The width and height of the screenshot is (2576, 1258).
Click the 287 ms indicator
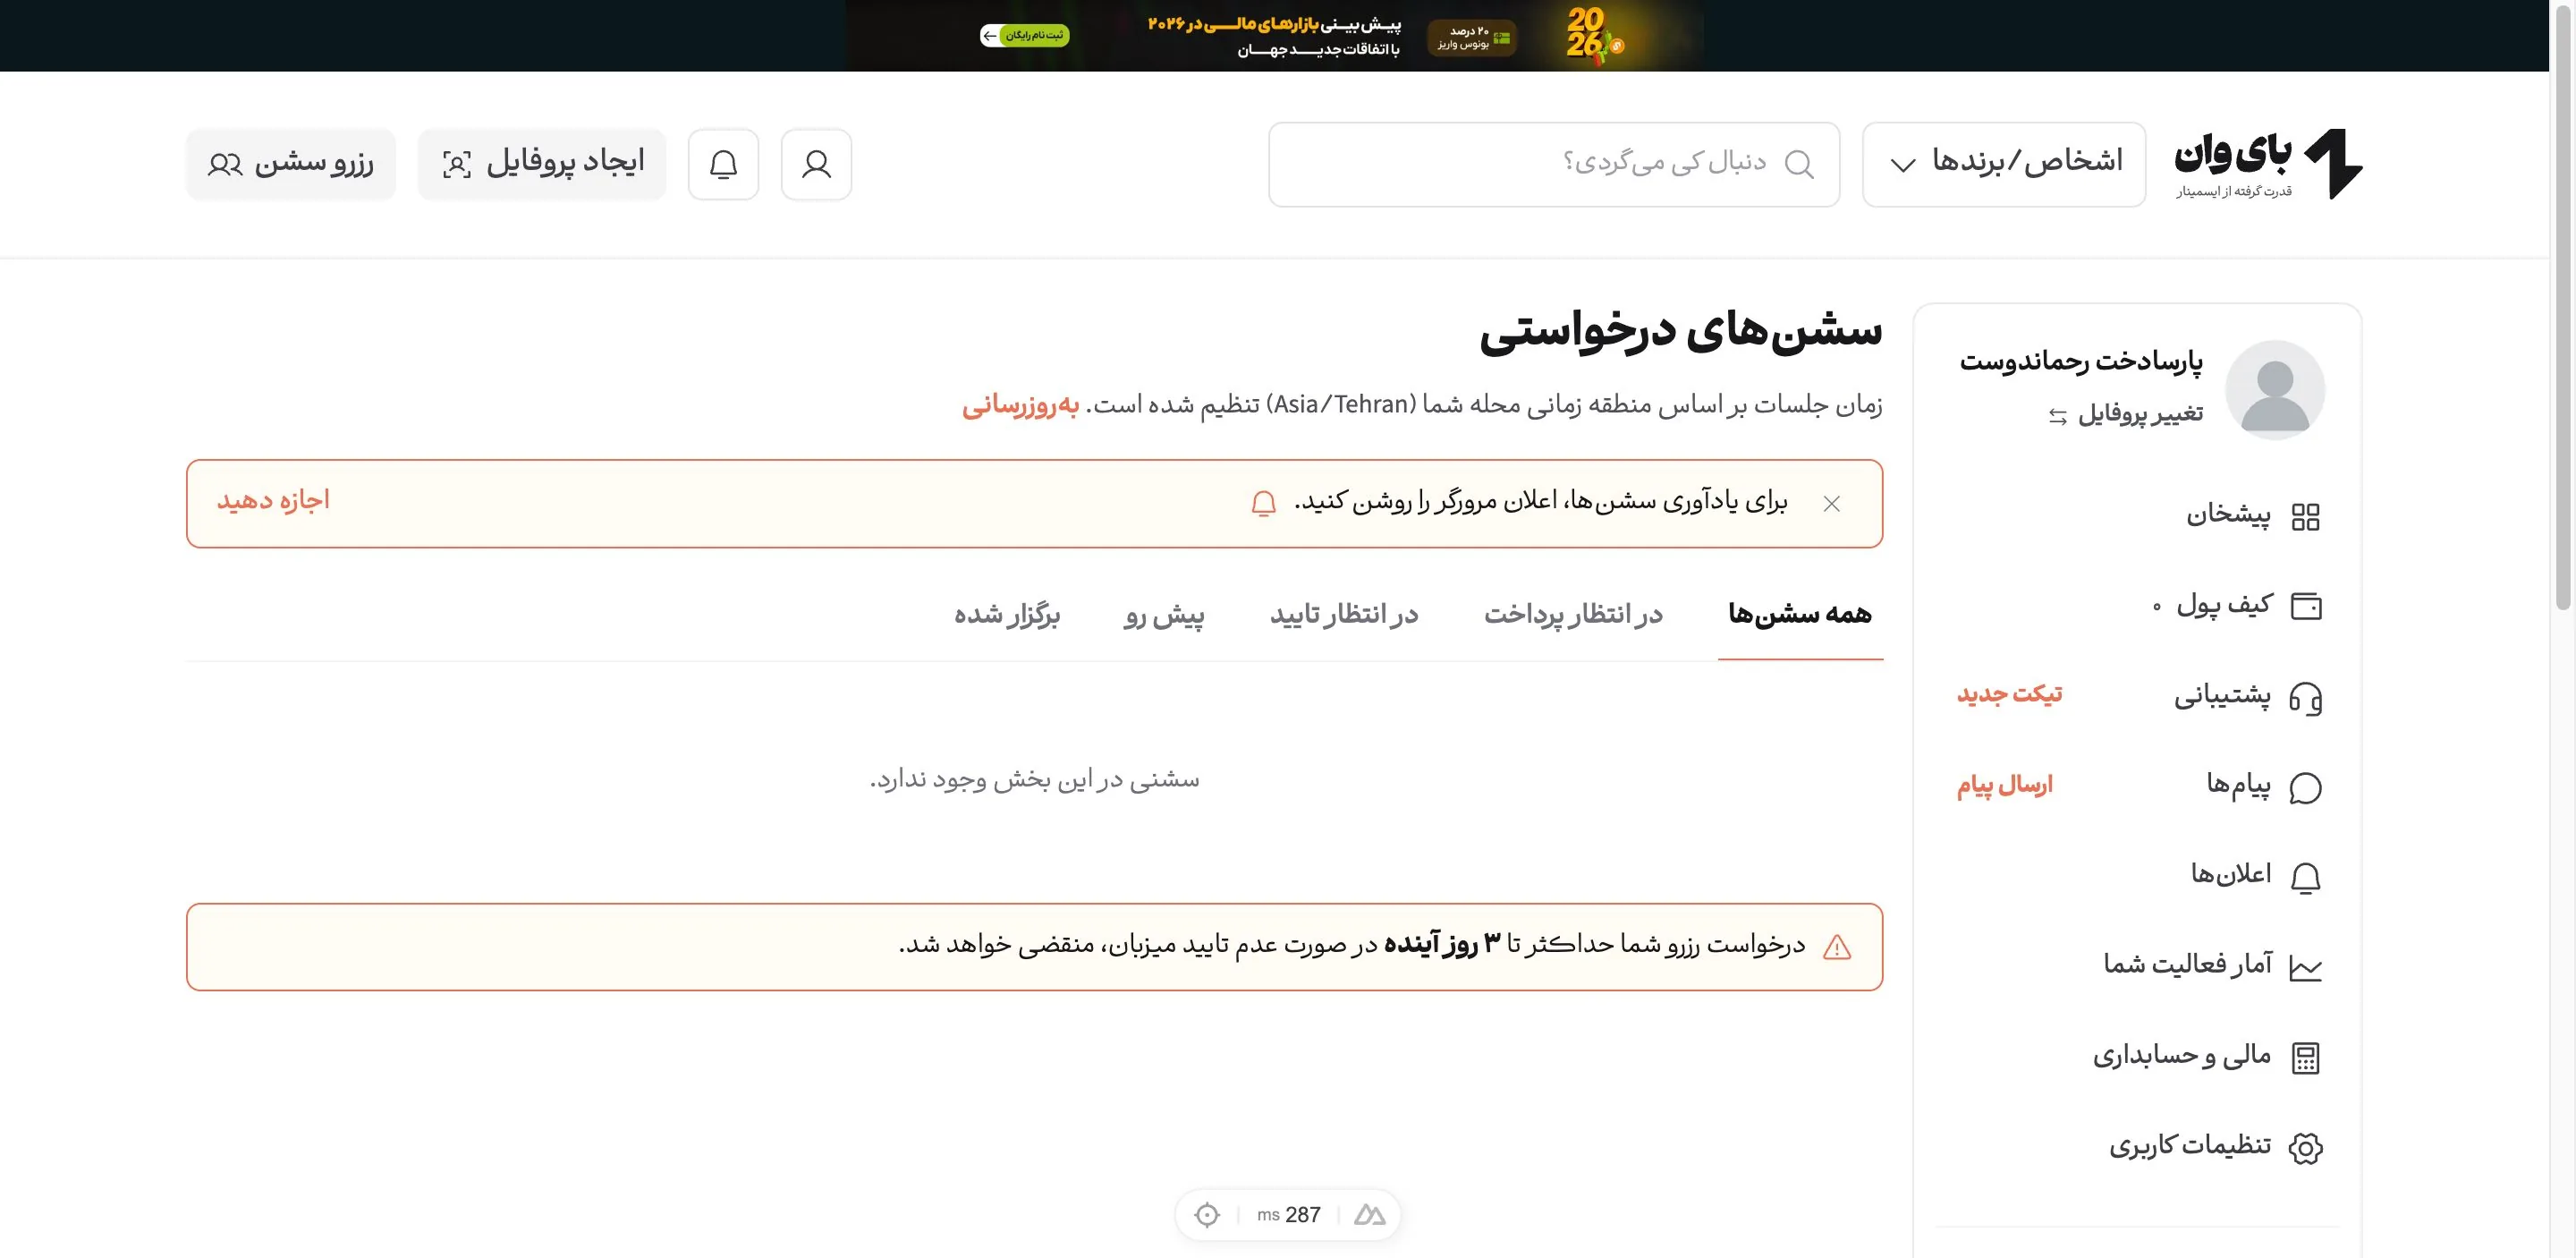pos(1289,1214)
